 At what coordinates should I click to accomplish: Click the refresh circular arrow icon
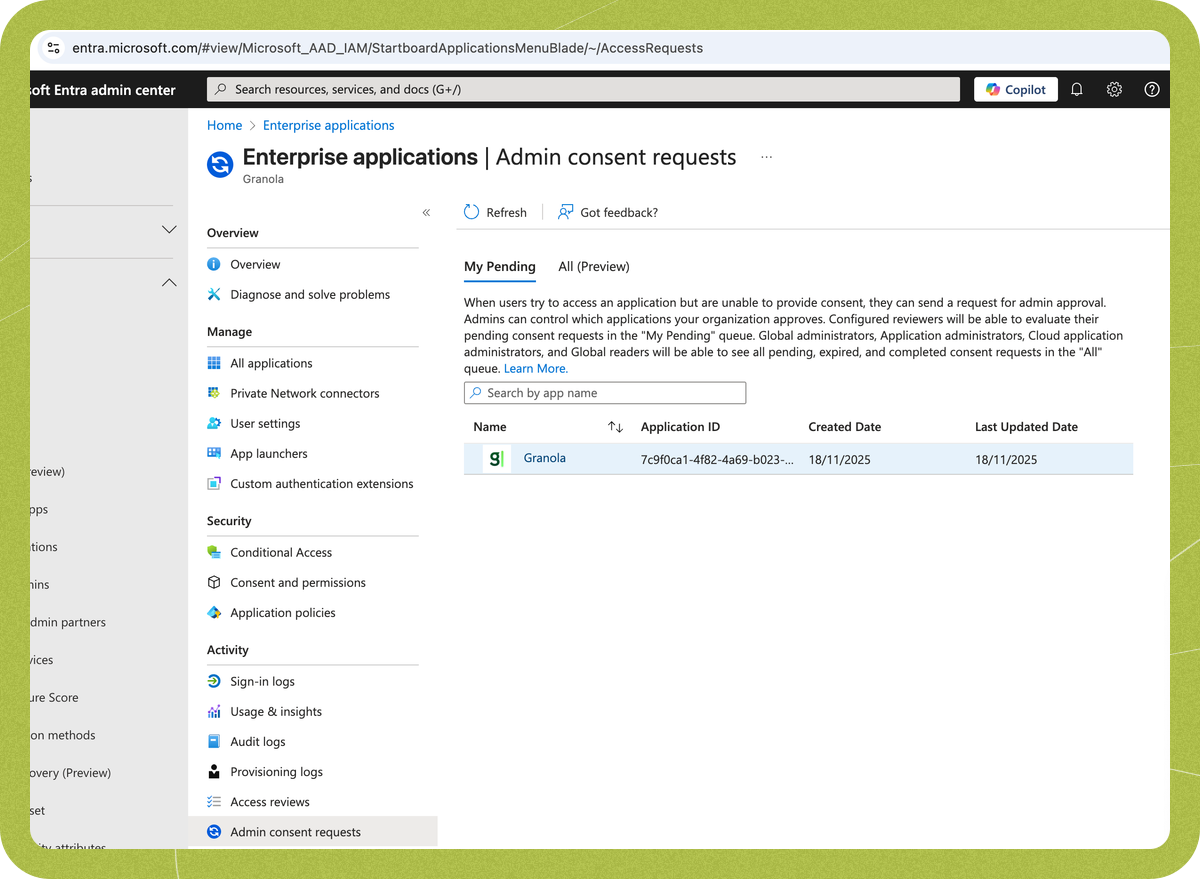point(472,212)
